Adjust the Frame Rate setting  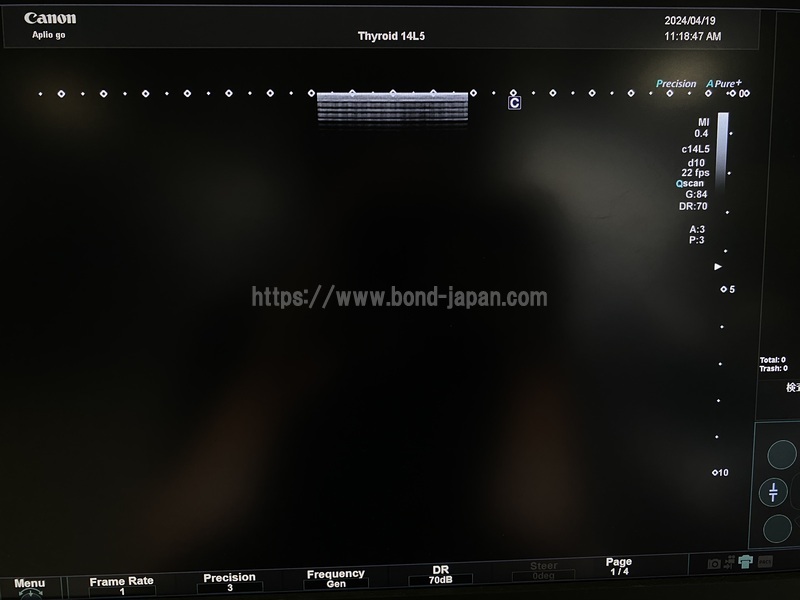point(122,584)
